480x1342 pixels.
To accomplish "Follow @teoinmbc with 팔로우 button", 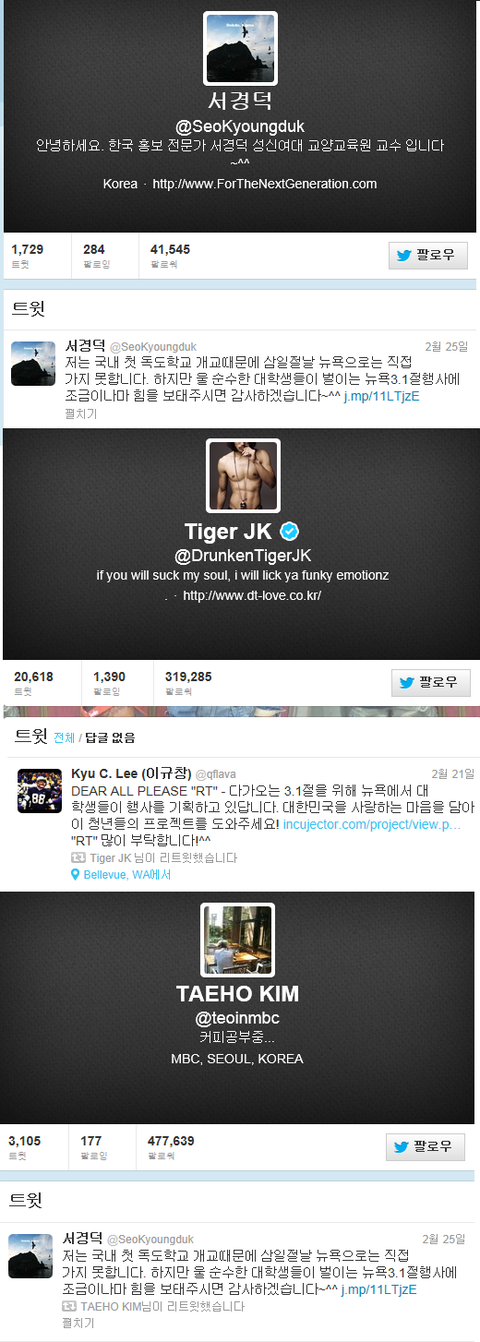I will click(x=426, y=1146).
